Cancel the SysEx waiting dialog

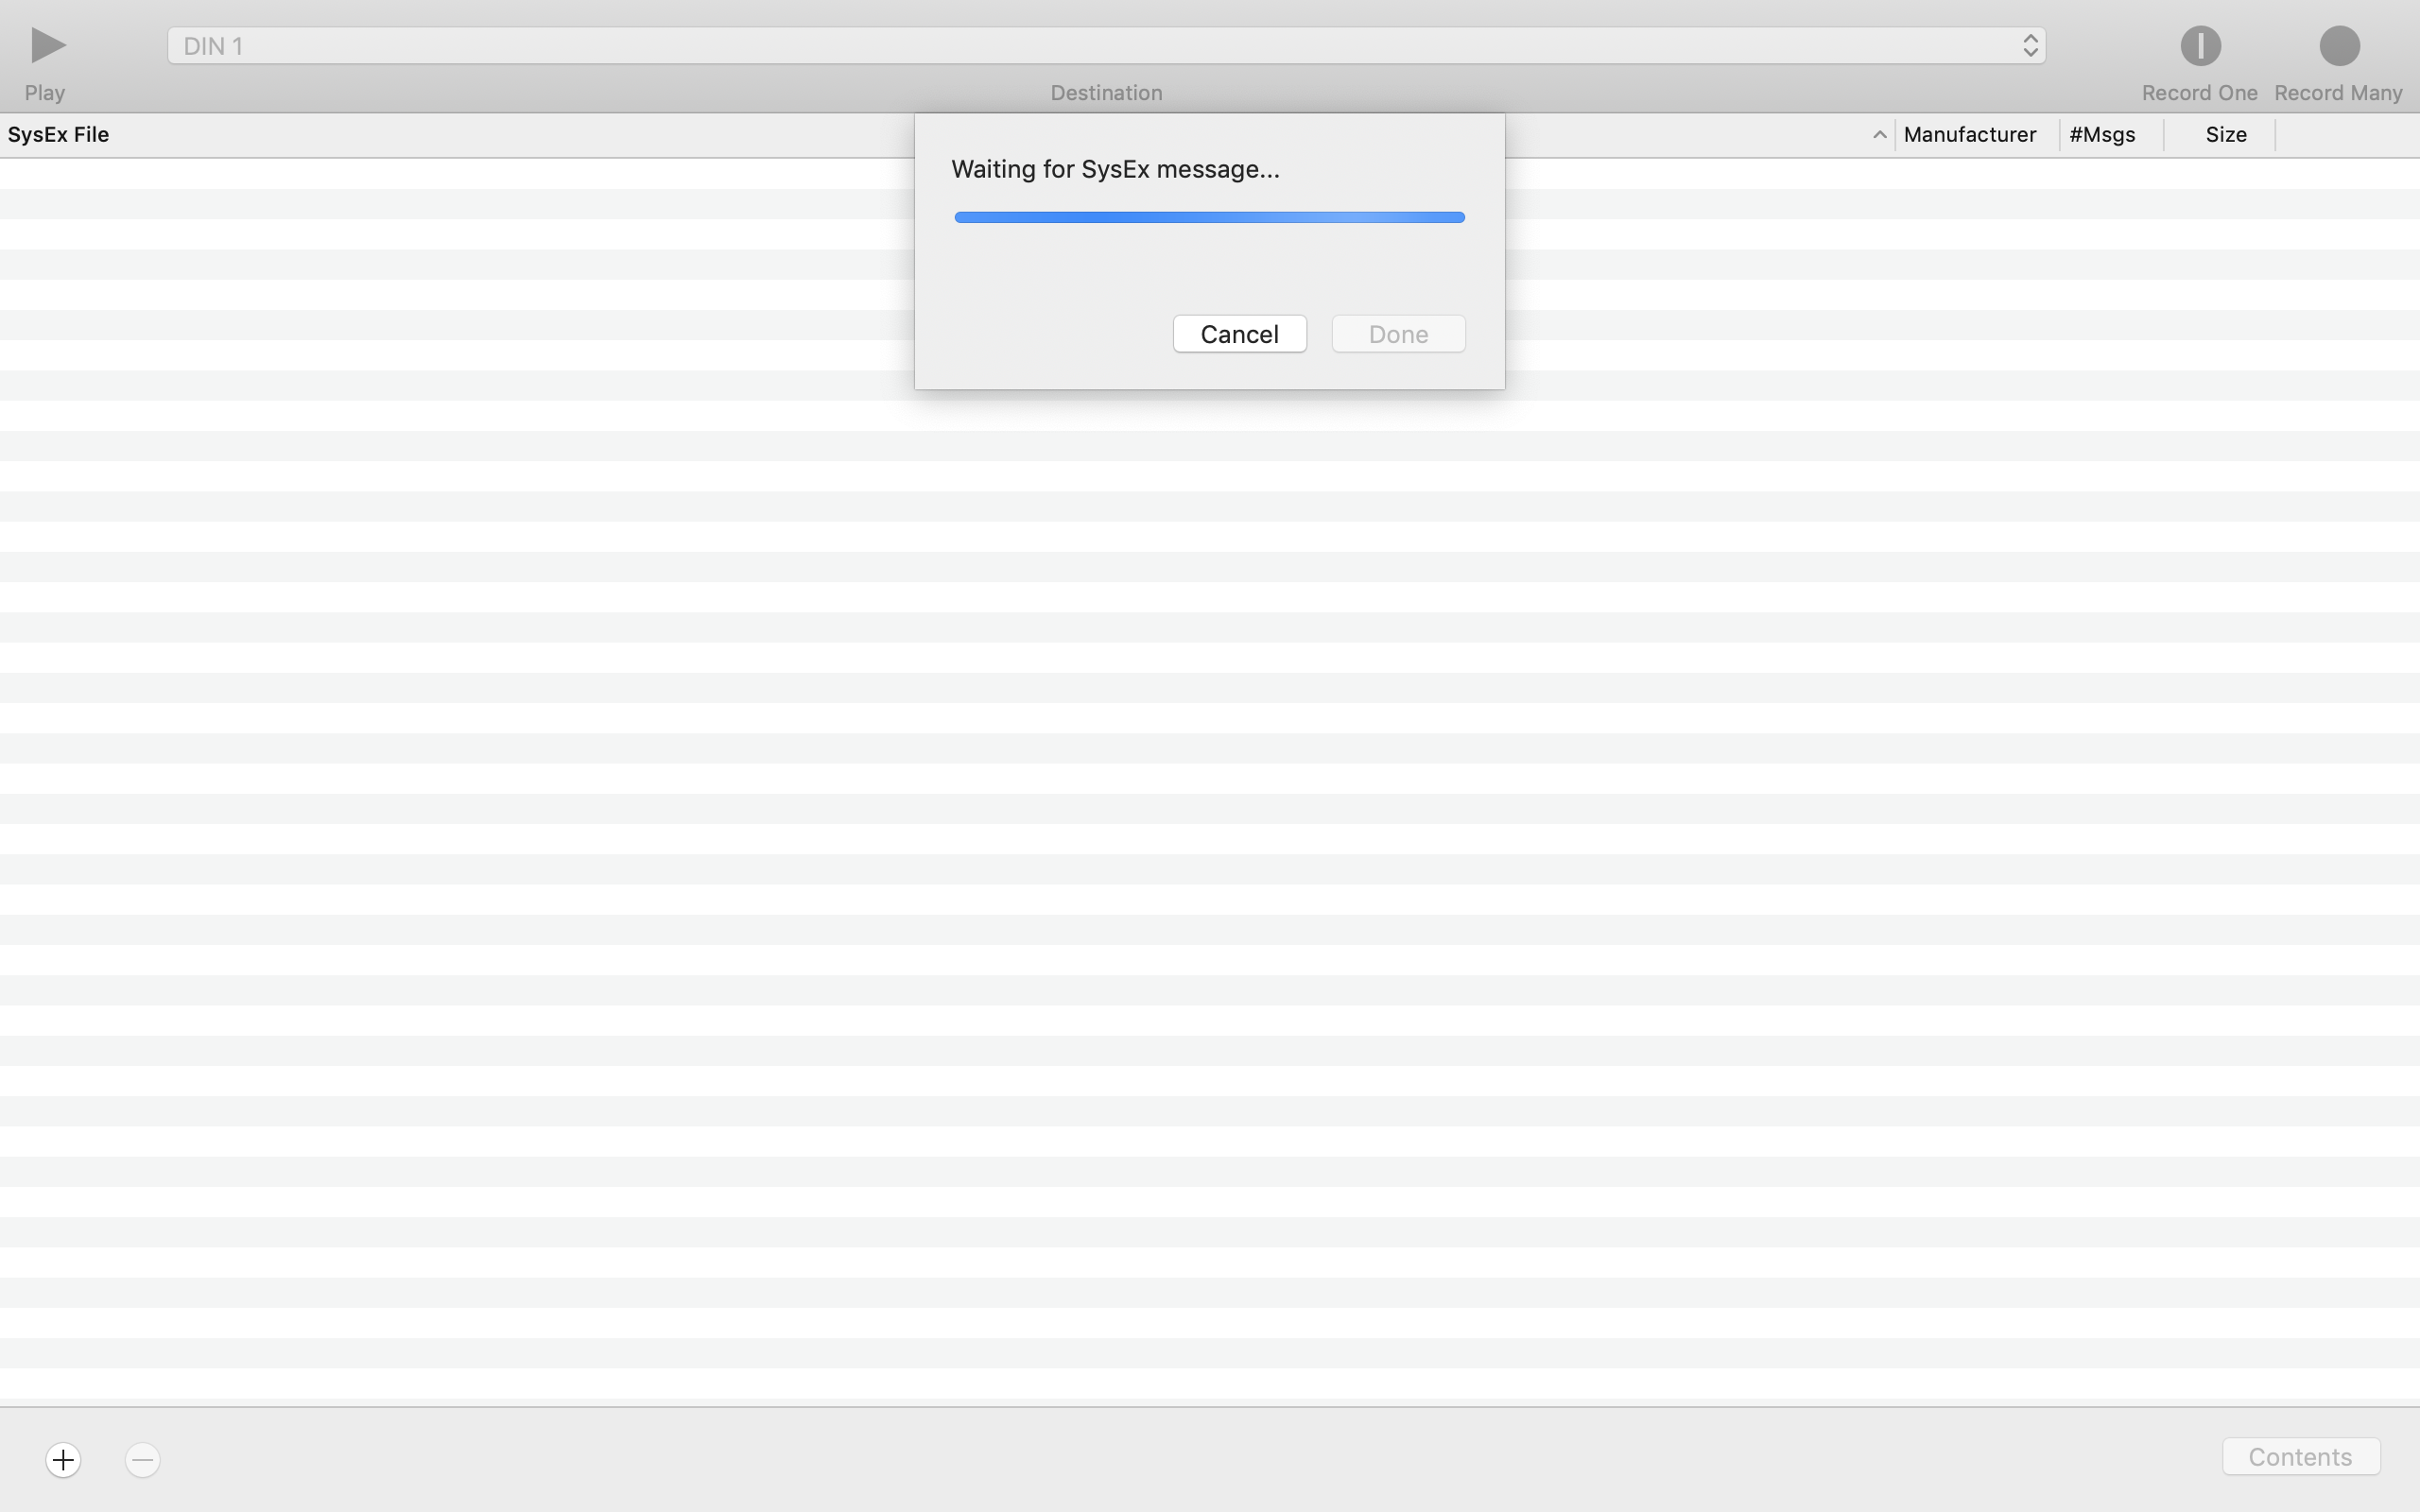click(x=1239, y=334)
